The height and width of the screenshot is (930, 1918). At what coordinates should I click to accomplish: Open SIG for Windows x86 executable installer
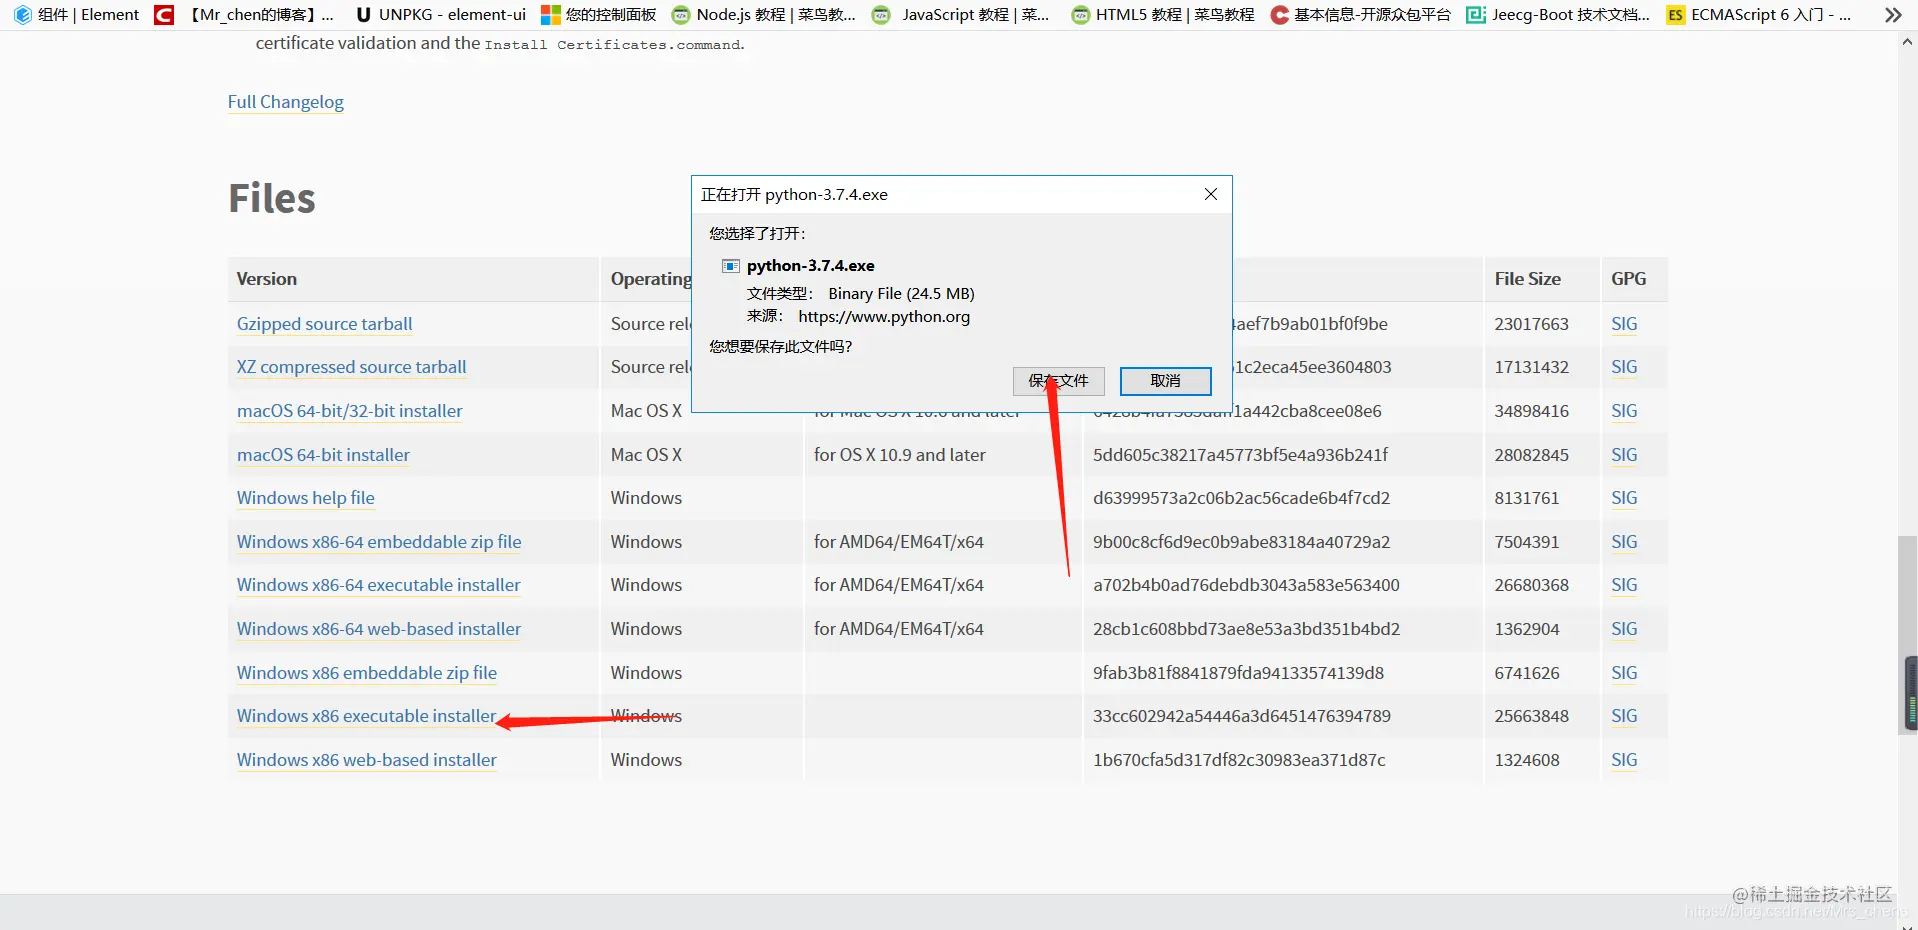1624,716
